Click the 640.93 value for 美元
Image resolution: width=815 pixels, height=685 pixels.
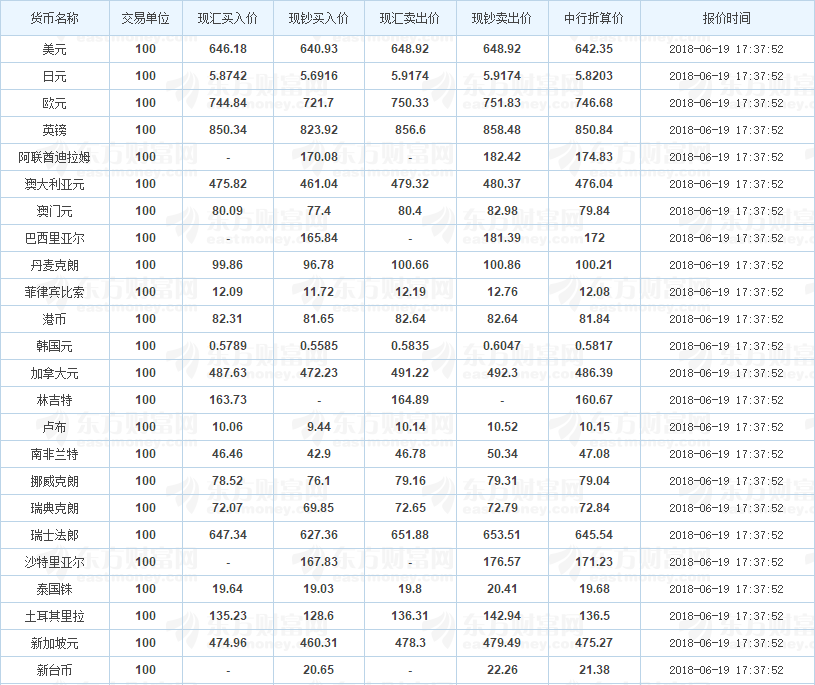319,49
